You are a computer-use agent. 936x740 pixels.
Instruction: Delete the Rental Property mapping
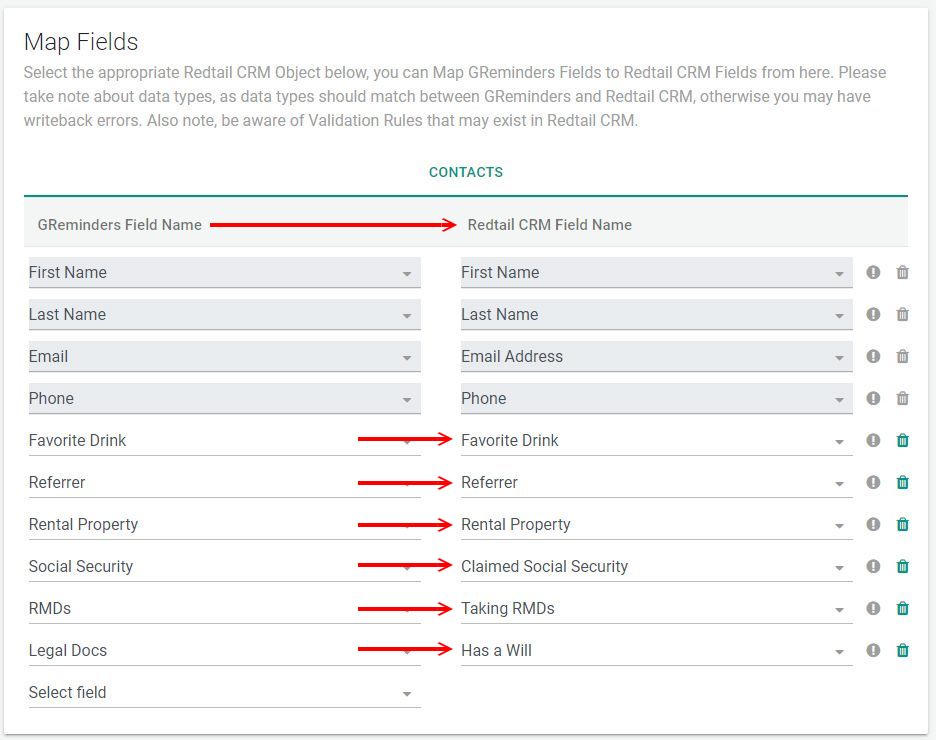point(903,524)
